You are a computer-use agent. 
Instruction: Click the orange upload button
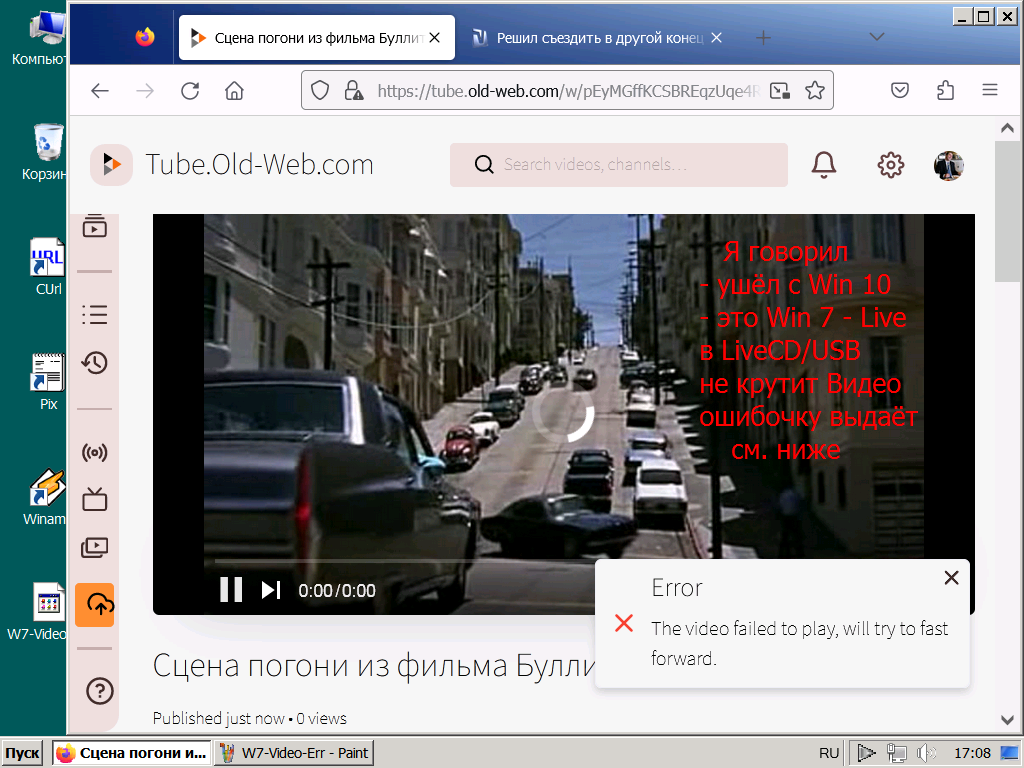coord(95,605)
